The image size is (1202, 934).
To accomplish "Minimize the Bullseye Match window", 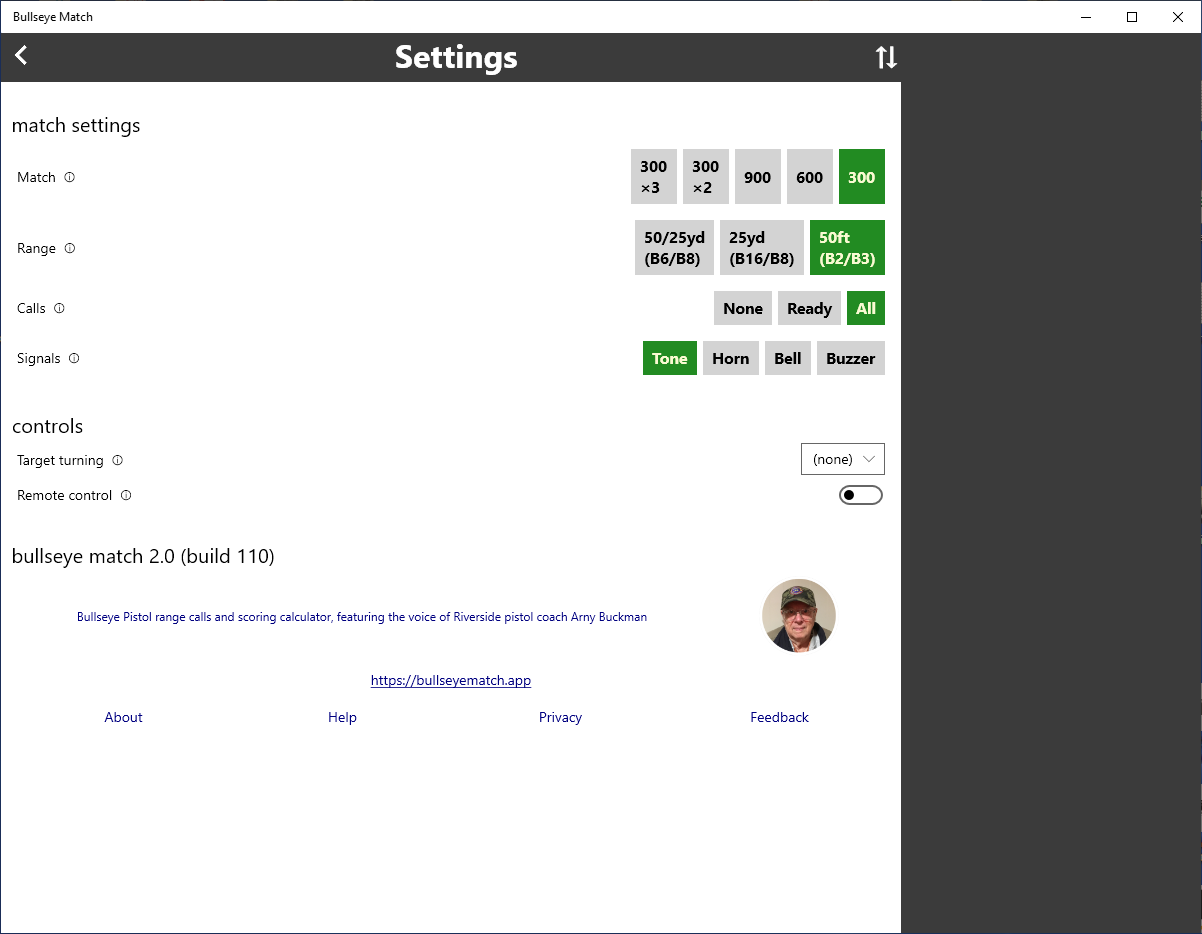I will point(1086,17).
